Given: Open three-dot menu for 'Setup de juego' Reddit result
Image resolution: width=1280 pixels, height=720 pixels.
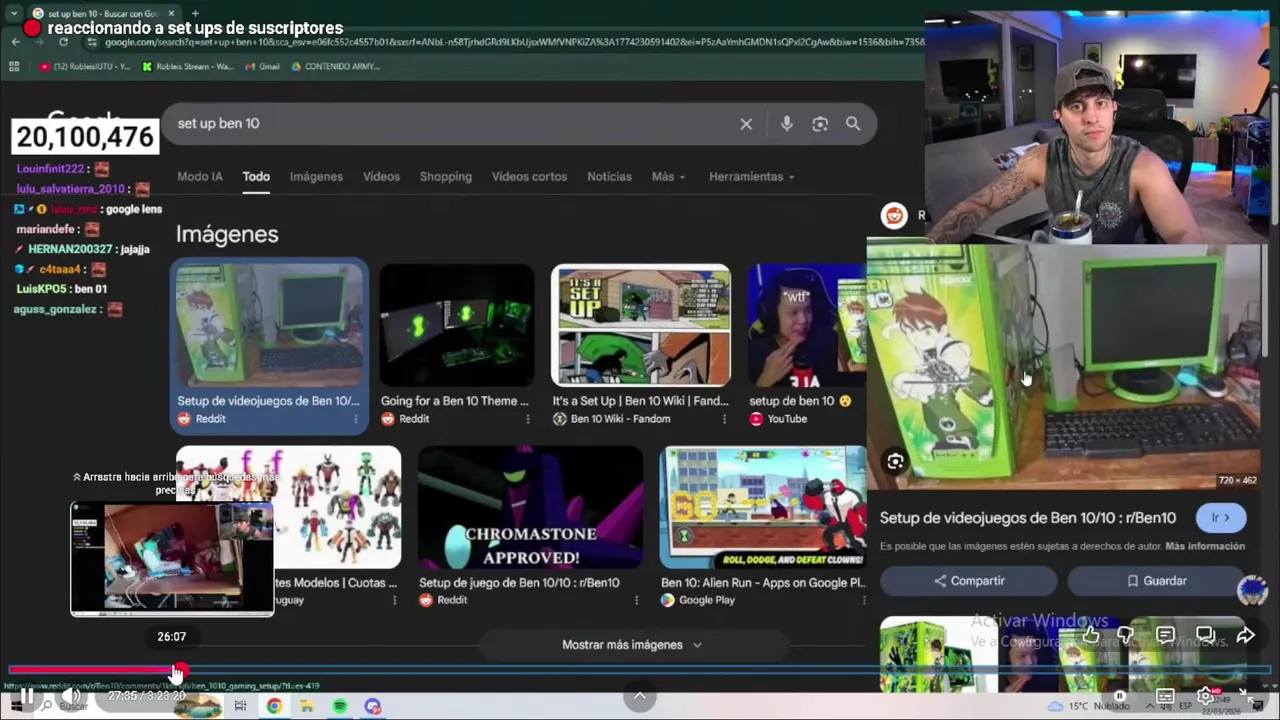Looking at the screenshot, I should (x=636, y=600).
